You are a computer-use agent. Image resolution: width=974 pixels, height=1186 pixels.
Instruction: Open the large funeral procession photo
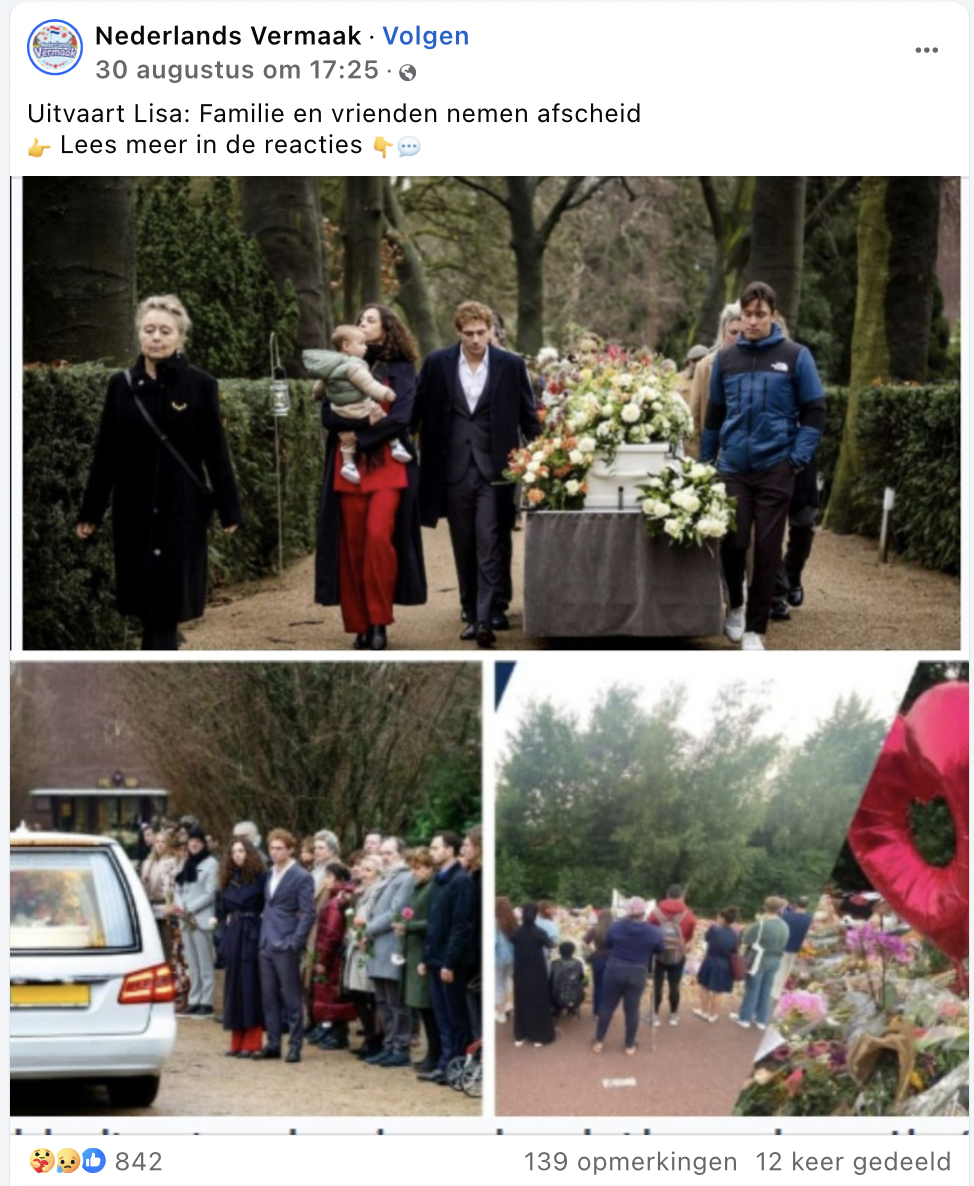(x=491, y=413)
